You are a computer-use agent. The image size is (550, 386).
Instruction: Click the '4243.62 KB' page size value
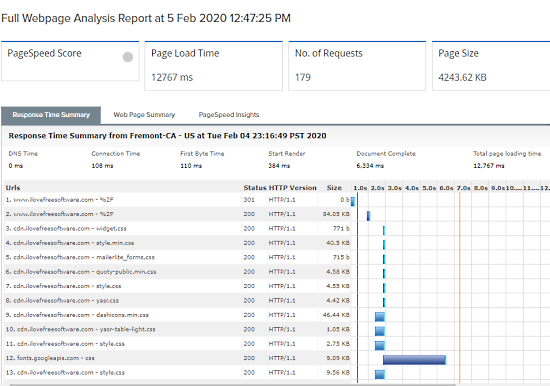(462, 77)
